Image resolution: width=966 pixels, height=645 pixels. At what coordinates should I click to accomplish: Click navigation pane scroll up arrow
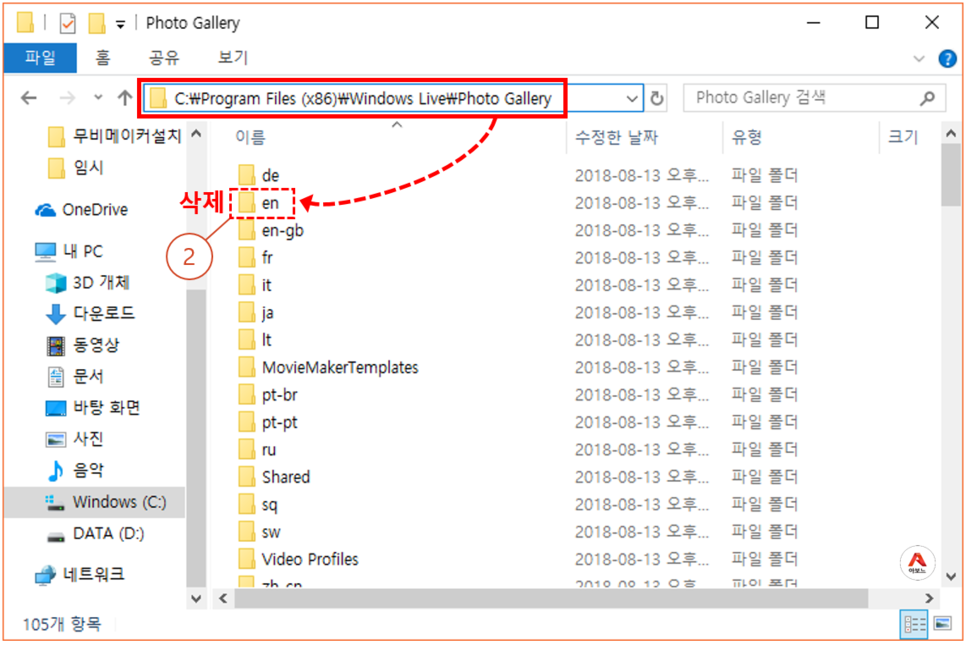196,134
